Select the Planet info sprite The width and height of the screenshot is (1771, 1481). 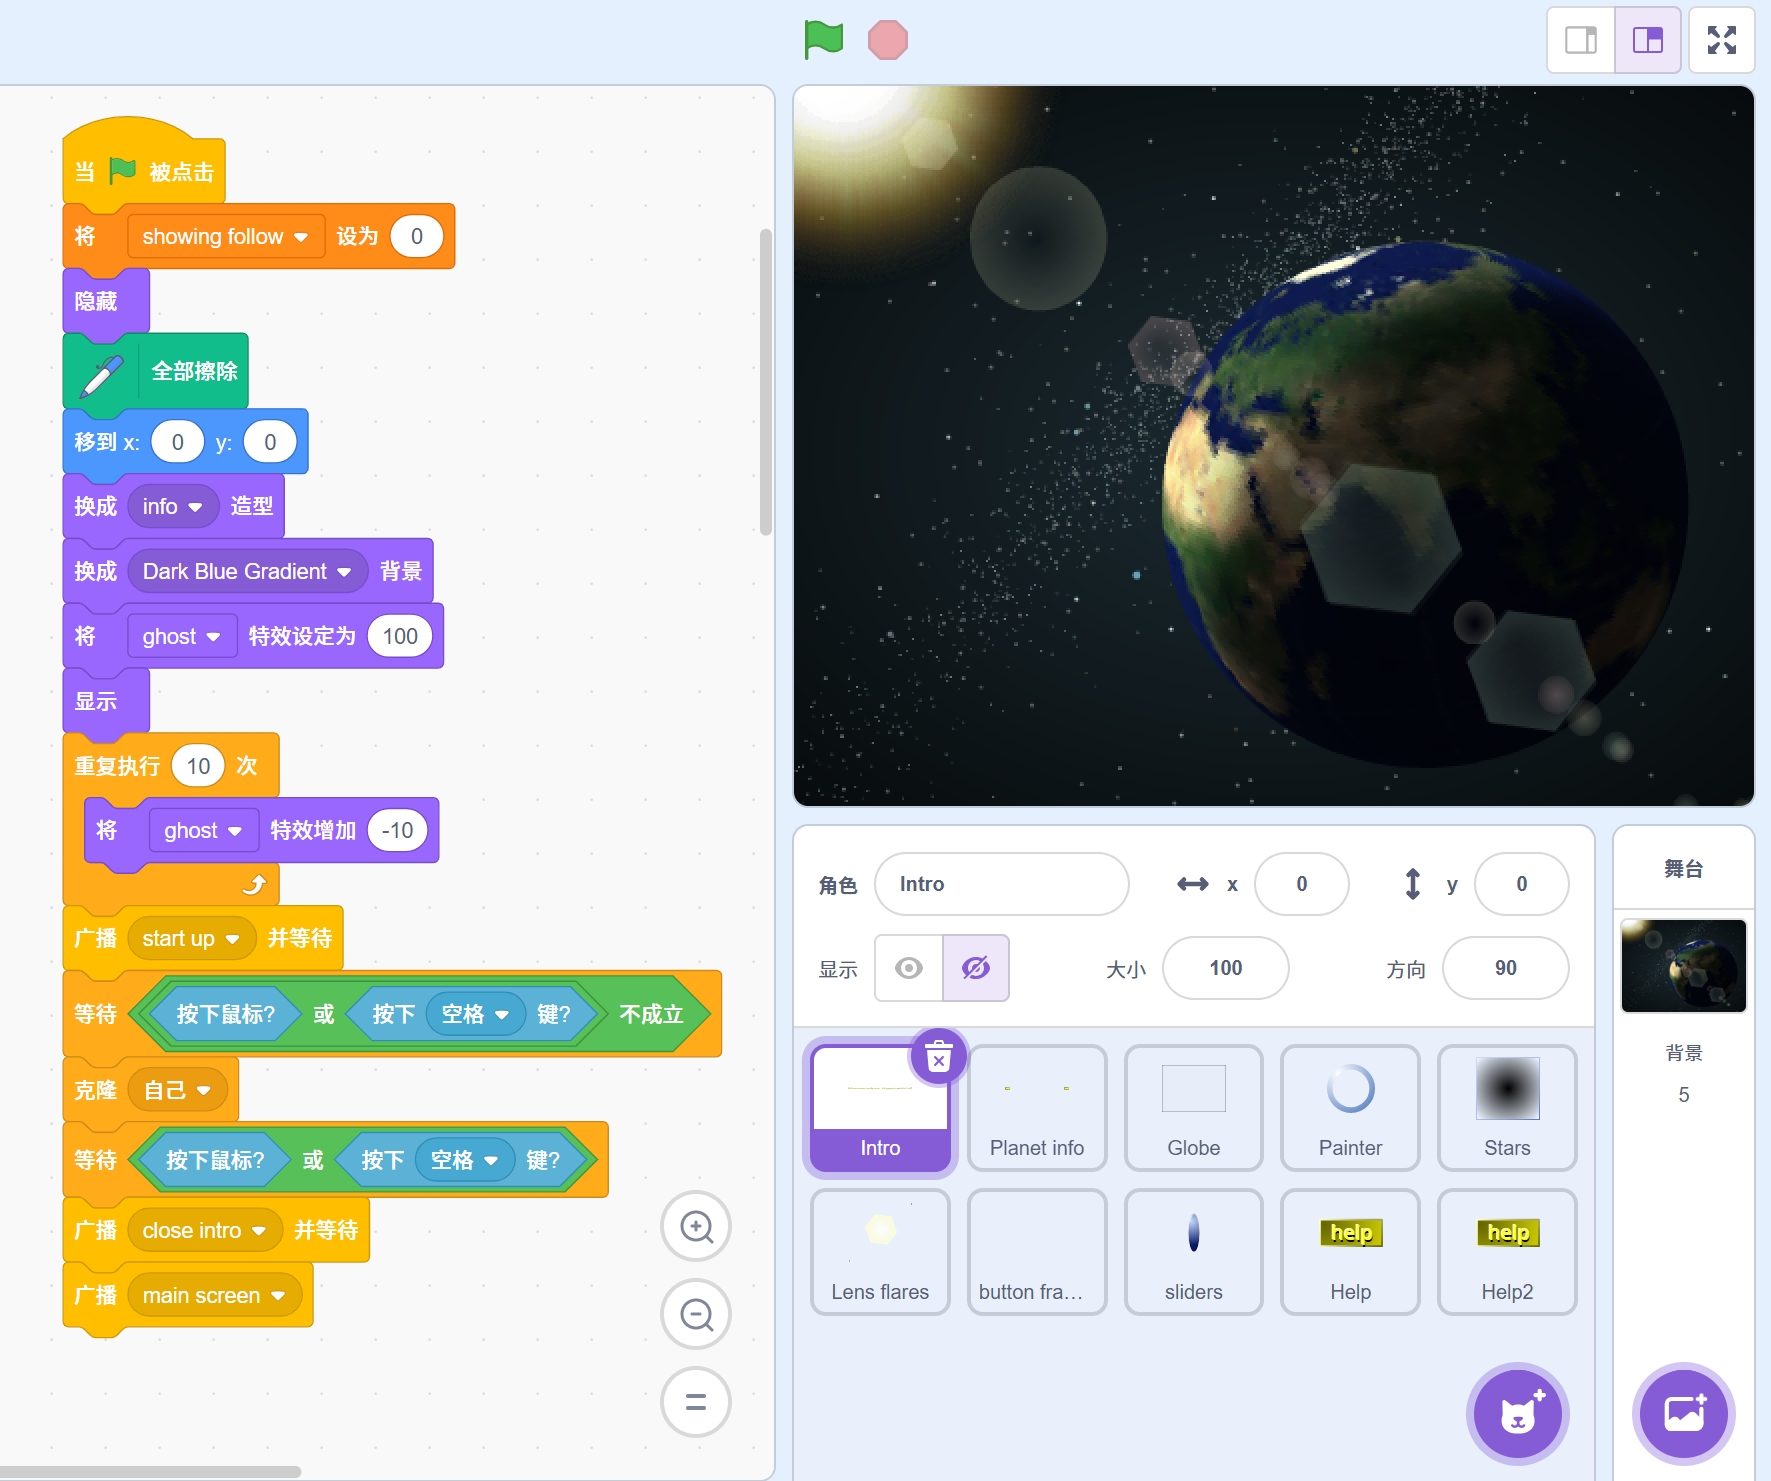pyautogui.click(x=1037, y=1107)
